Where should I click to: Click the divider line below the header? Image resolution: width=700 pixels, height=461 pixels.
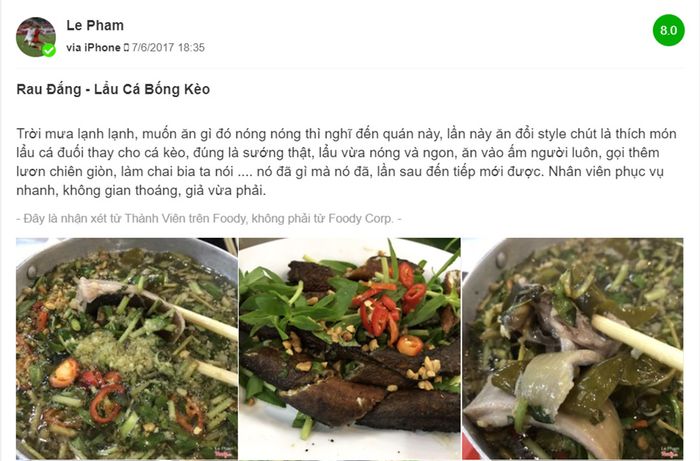(350, 68)
